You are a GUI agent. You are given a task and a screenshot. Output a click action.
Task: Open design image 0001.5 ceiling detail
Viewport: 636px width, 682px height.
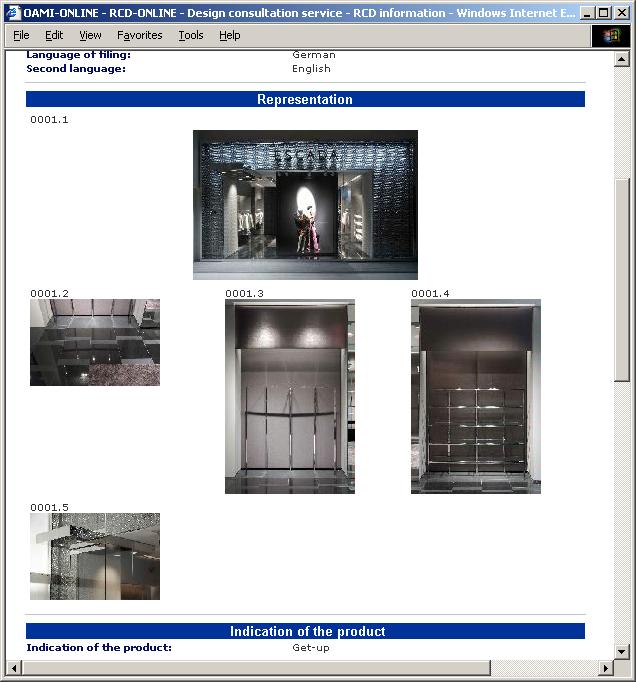95,556
